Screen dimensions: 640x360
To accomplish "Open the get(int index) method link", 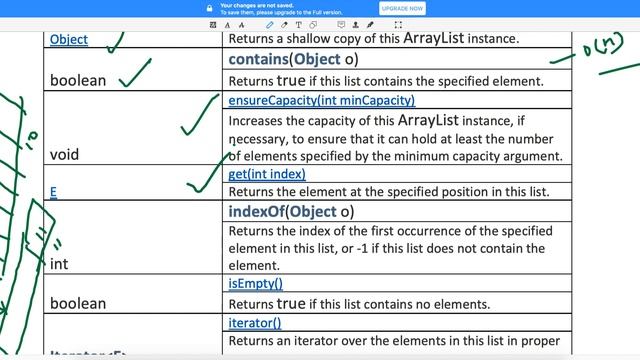I will click(267, 174).
